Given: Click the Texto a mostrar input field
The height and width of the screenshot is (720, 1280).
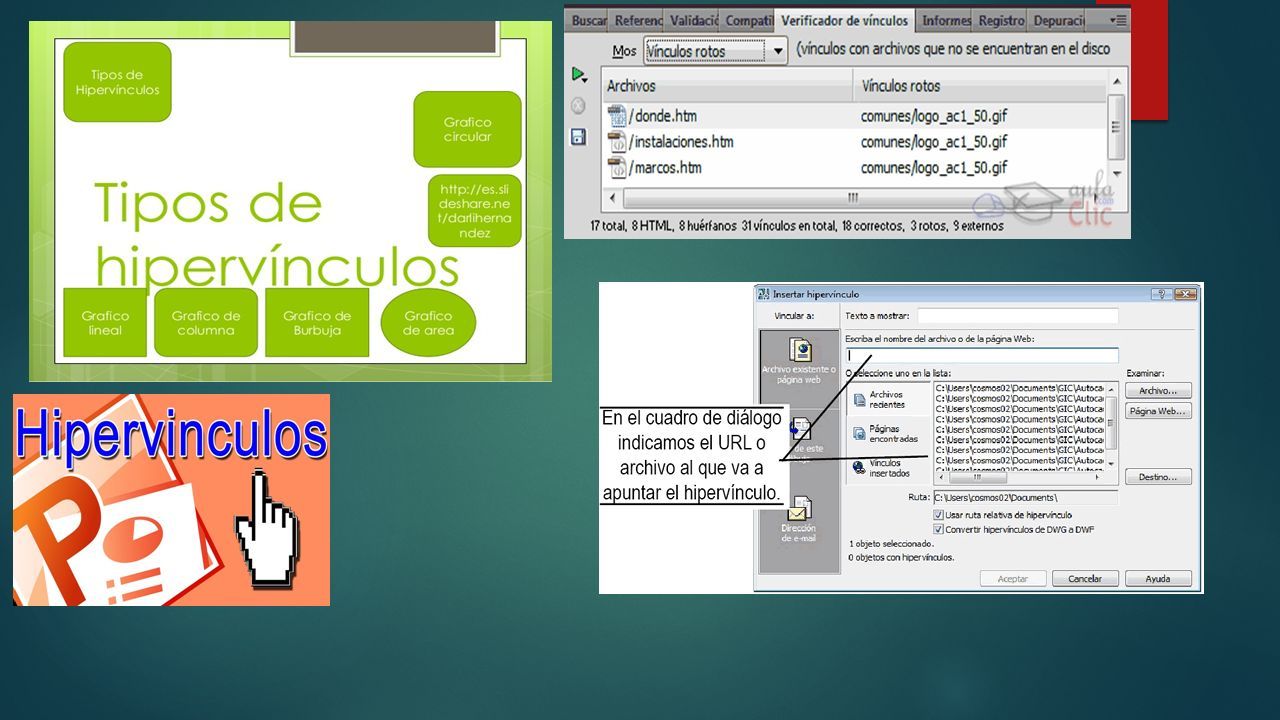Looking at the screenshot, I should click(1018, 315).
